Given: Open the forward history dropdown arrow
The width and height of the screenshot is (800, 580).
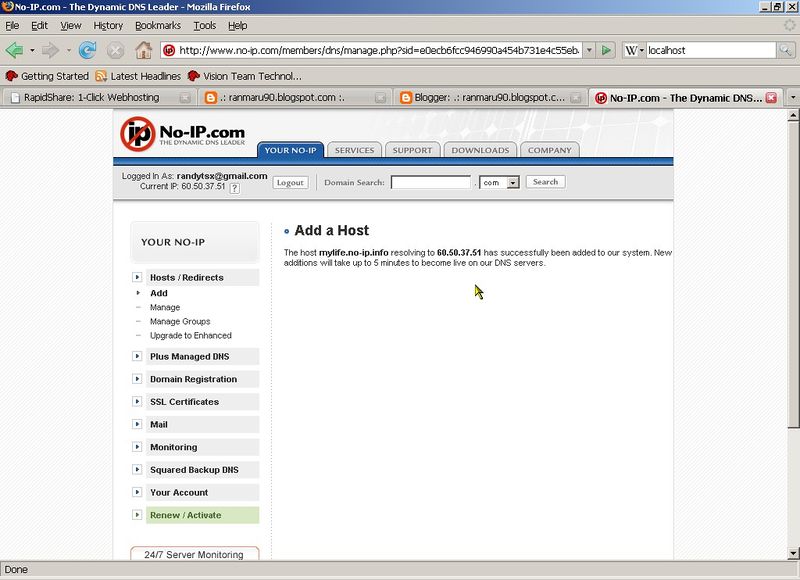Looking at the screenshot, I should click(x=68, y=50).
